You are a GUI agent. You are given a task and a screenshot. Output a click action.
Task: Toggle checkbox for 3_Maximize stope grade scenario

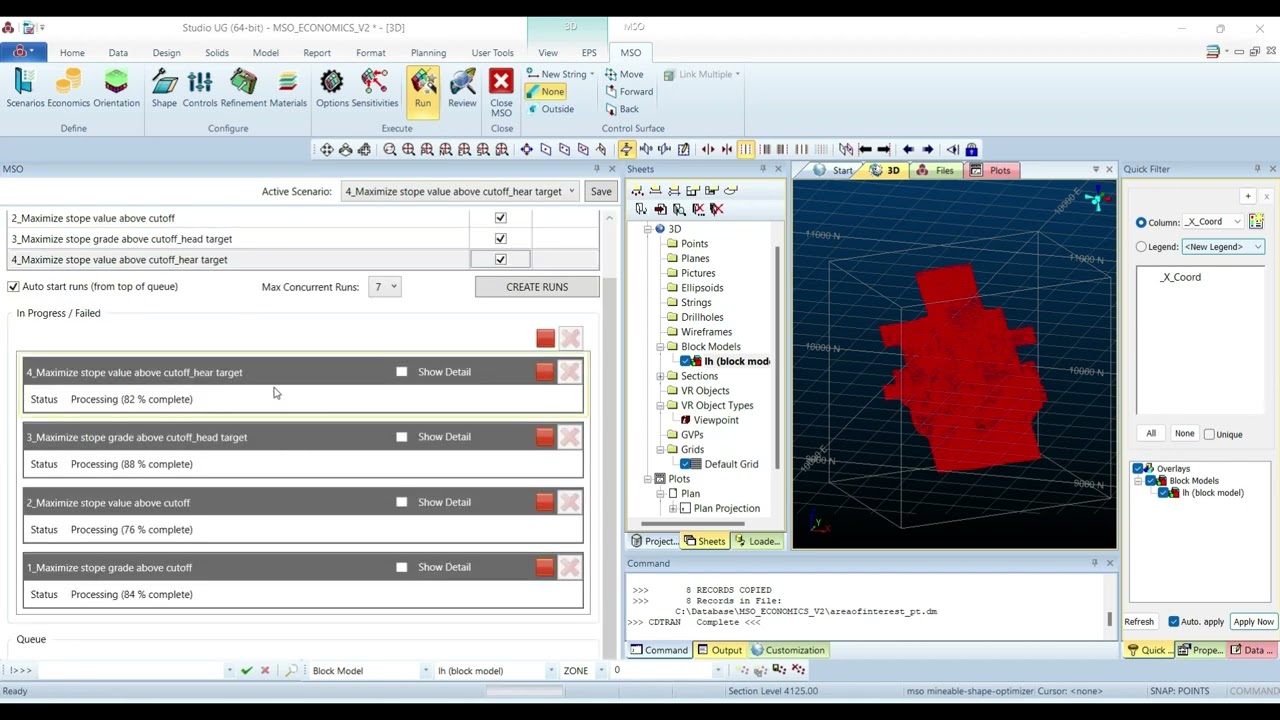[500, 239]
